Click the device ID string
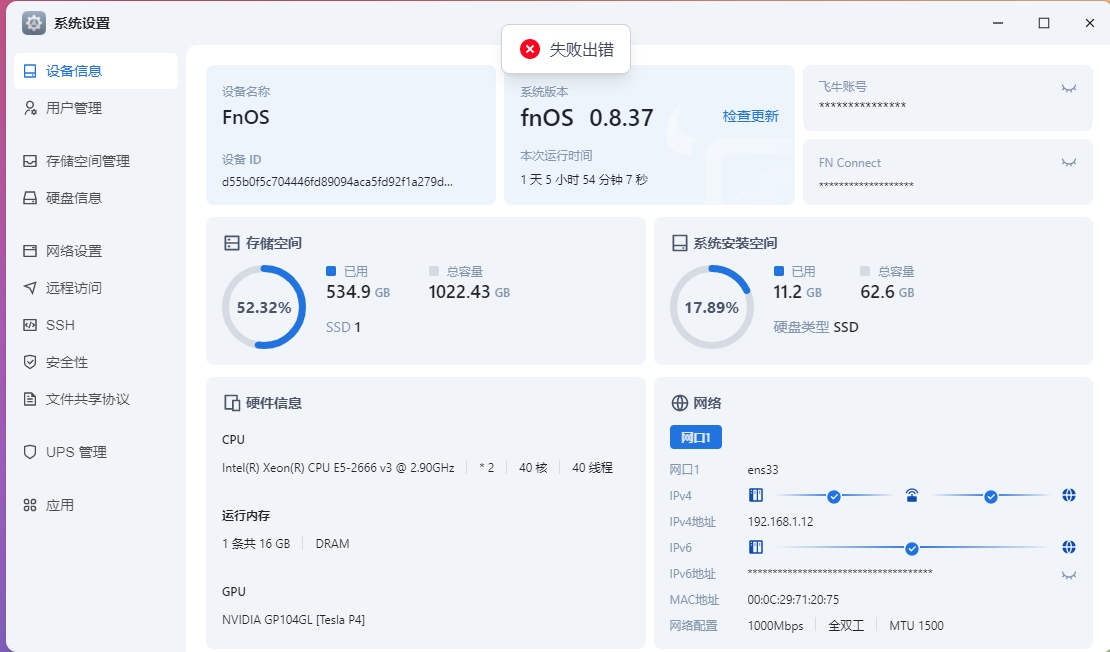This screenshot has height=652, width=1110. [x=337, y=181]
